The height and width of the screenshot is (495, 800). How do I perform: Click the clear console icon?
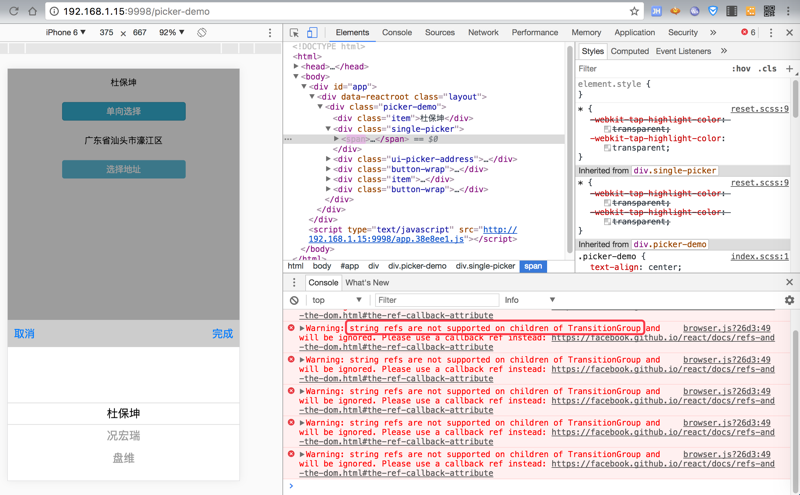[x=294, y=300]
